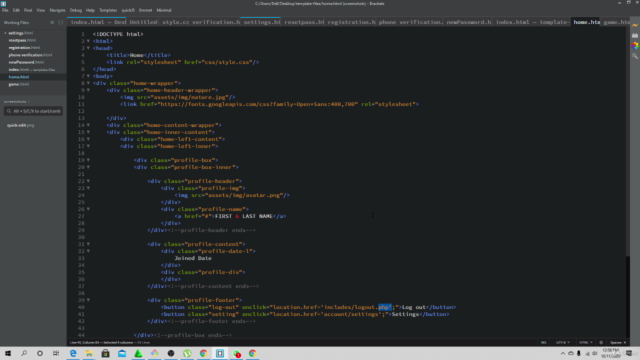Switch to the verification.html tab
640x360 pixels.
point(216,22)
